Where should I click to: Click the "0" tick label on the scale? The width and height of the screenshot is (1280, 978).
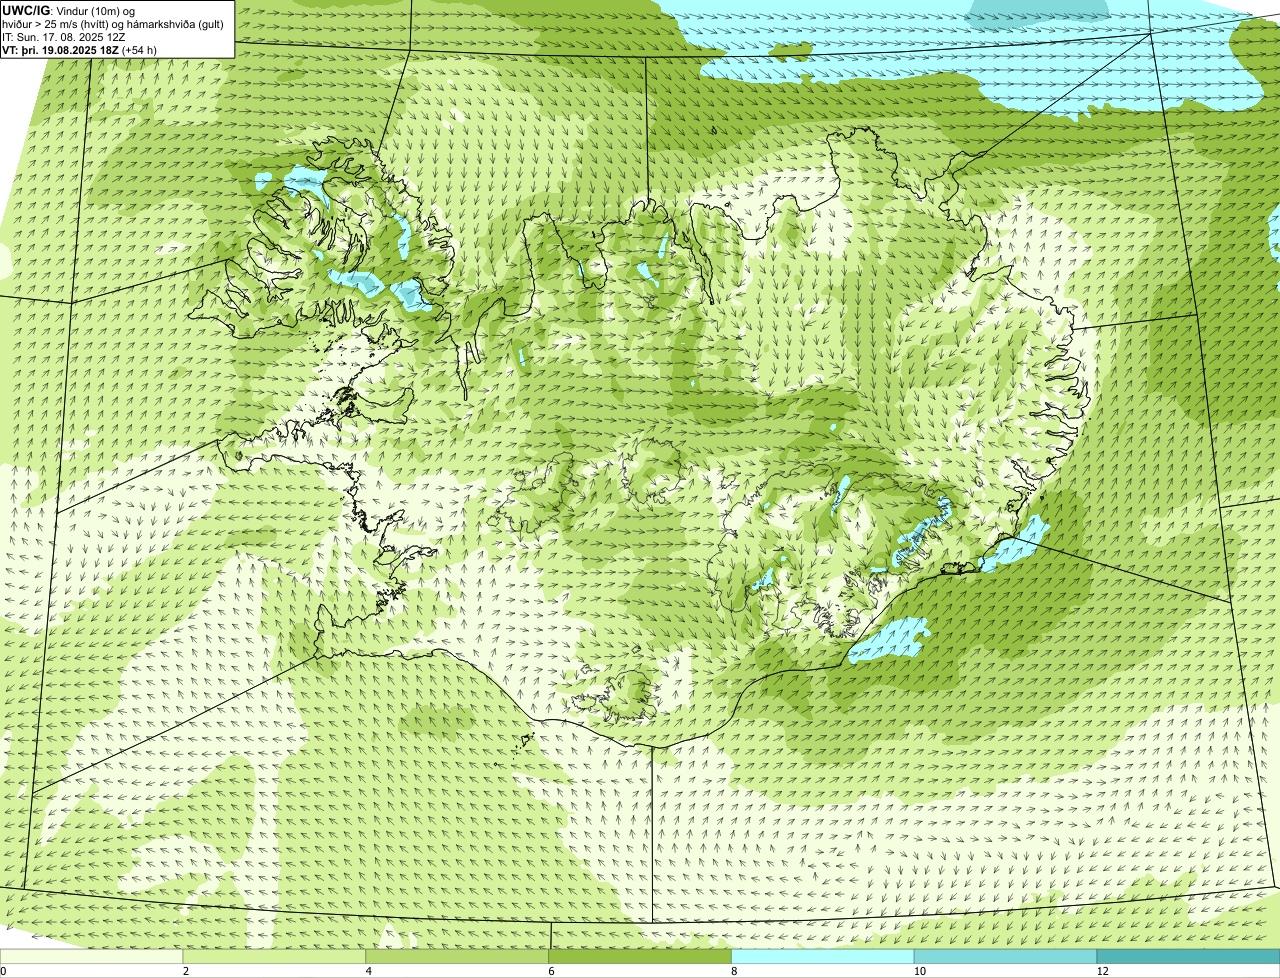(3, 971)
